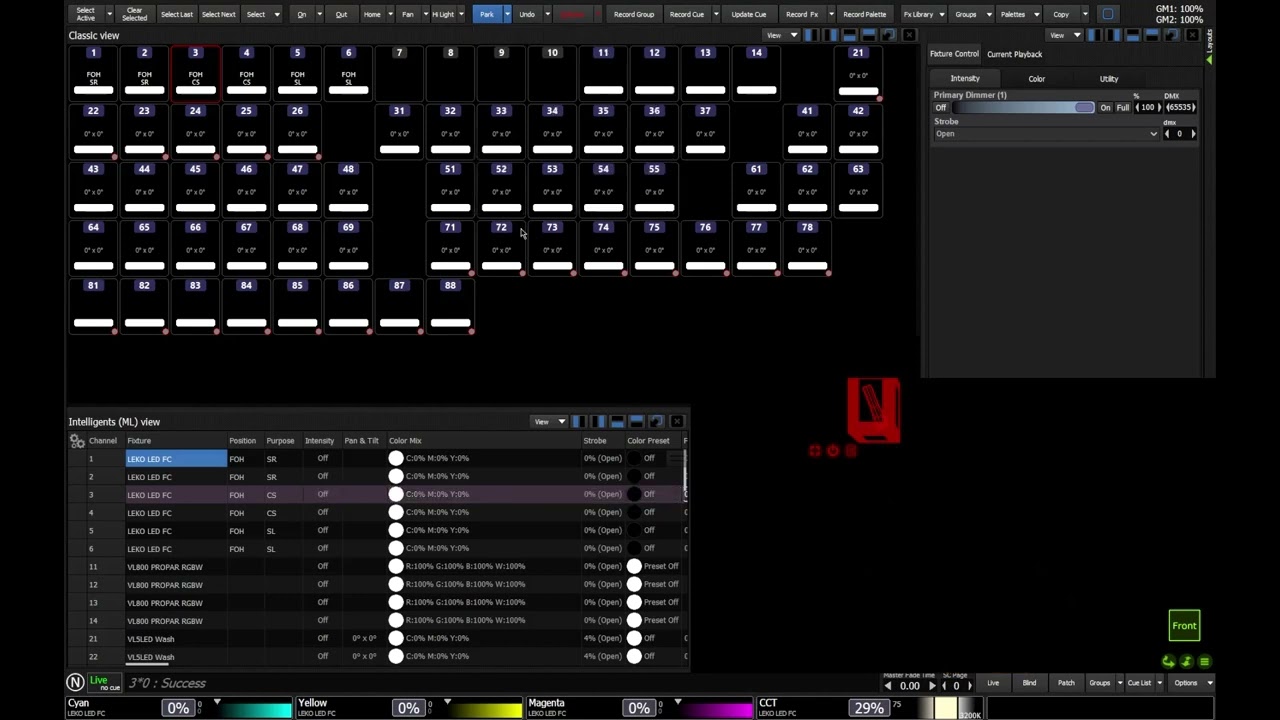Click the Color Mix swatch for channel 3

[x=396, y=495]
